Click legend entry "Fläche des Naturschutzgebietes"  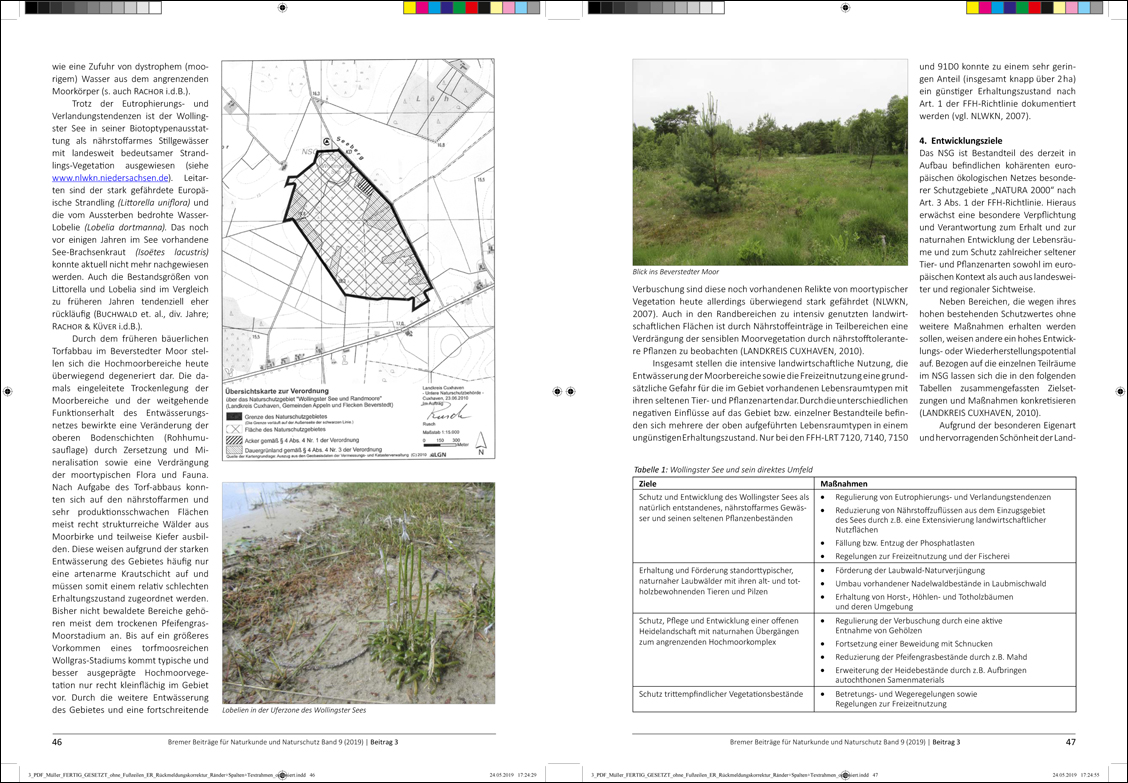coord(287,429)
